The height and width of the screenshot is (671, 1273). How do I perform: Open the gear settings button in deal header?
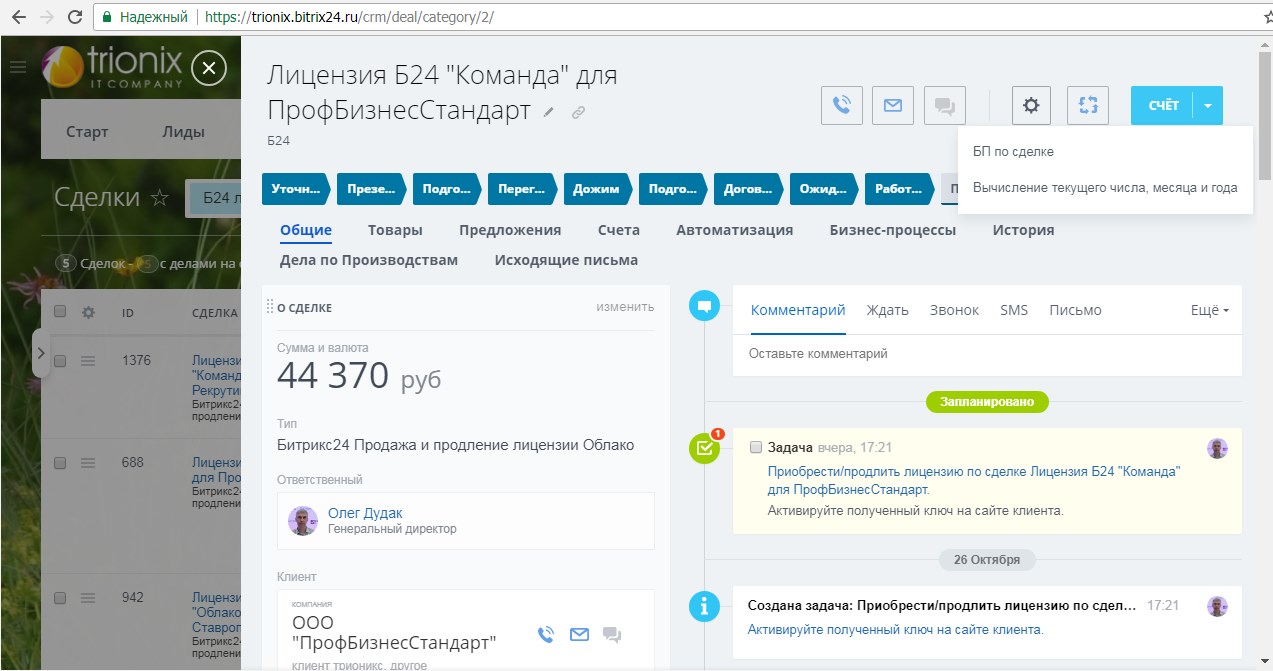[x=1031, y=105]
